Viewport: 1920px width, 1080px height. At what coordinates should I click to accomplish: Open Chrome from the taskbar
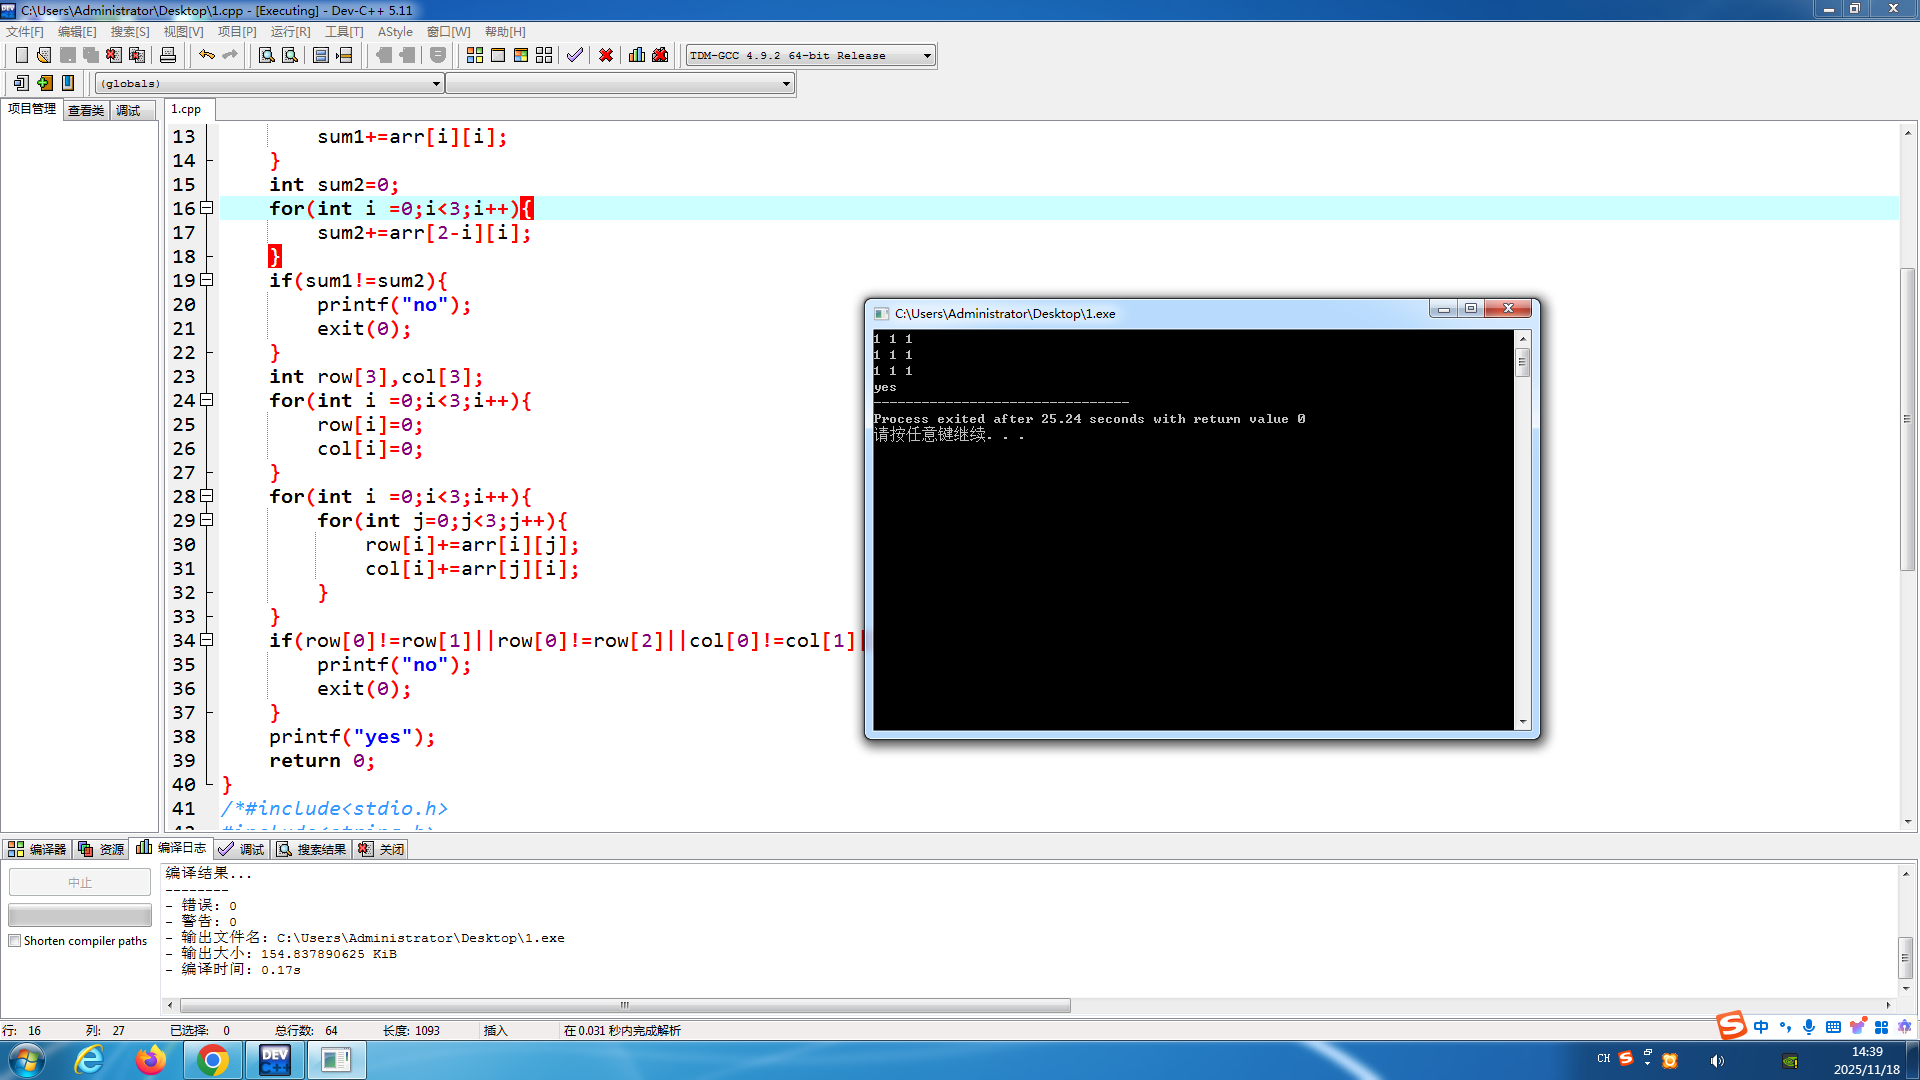coord(212,1060)
